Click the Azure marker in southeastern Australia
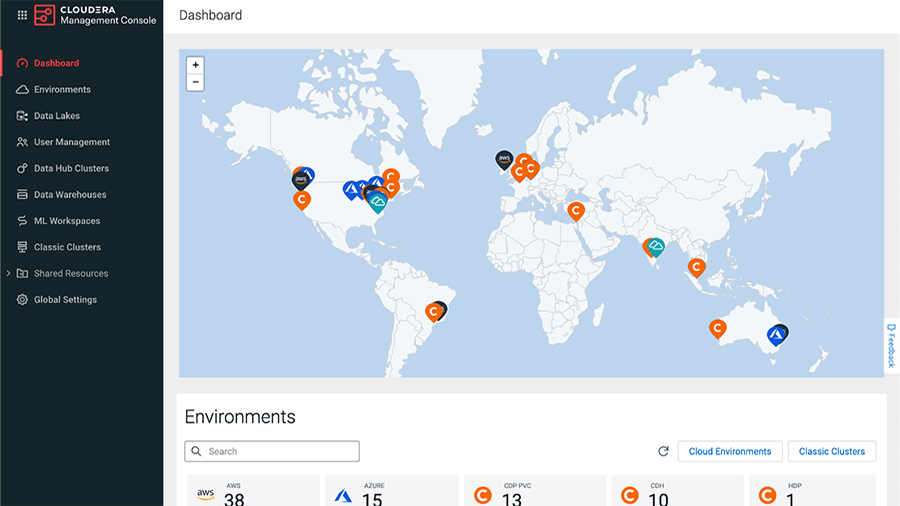 (x=776, y=336)
